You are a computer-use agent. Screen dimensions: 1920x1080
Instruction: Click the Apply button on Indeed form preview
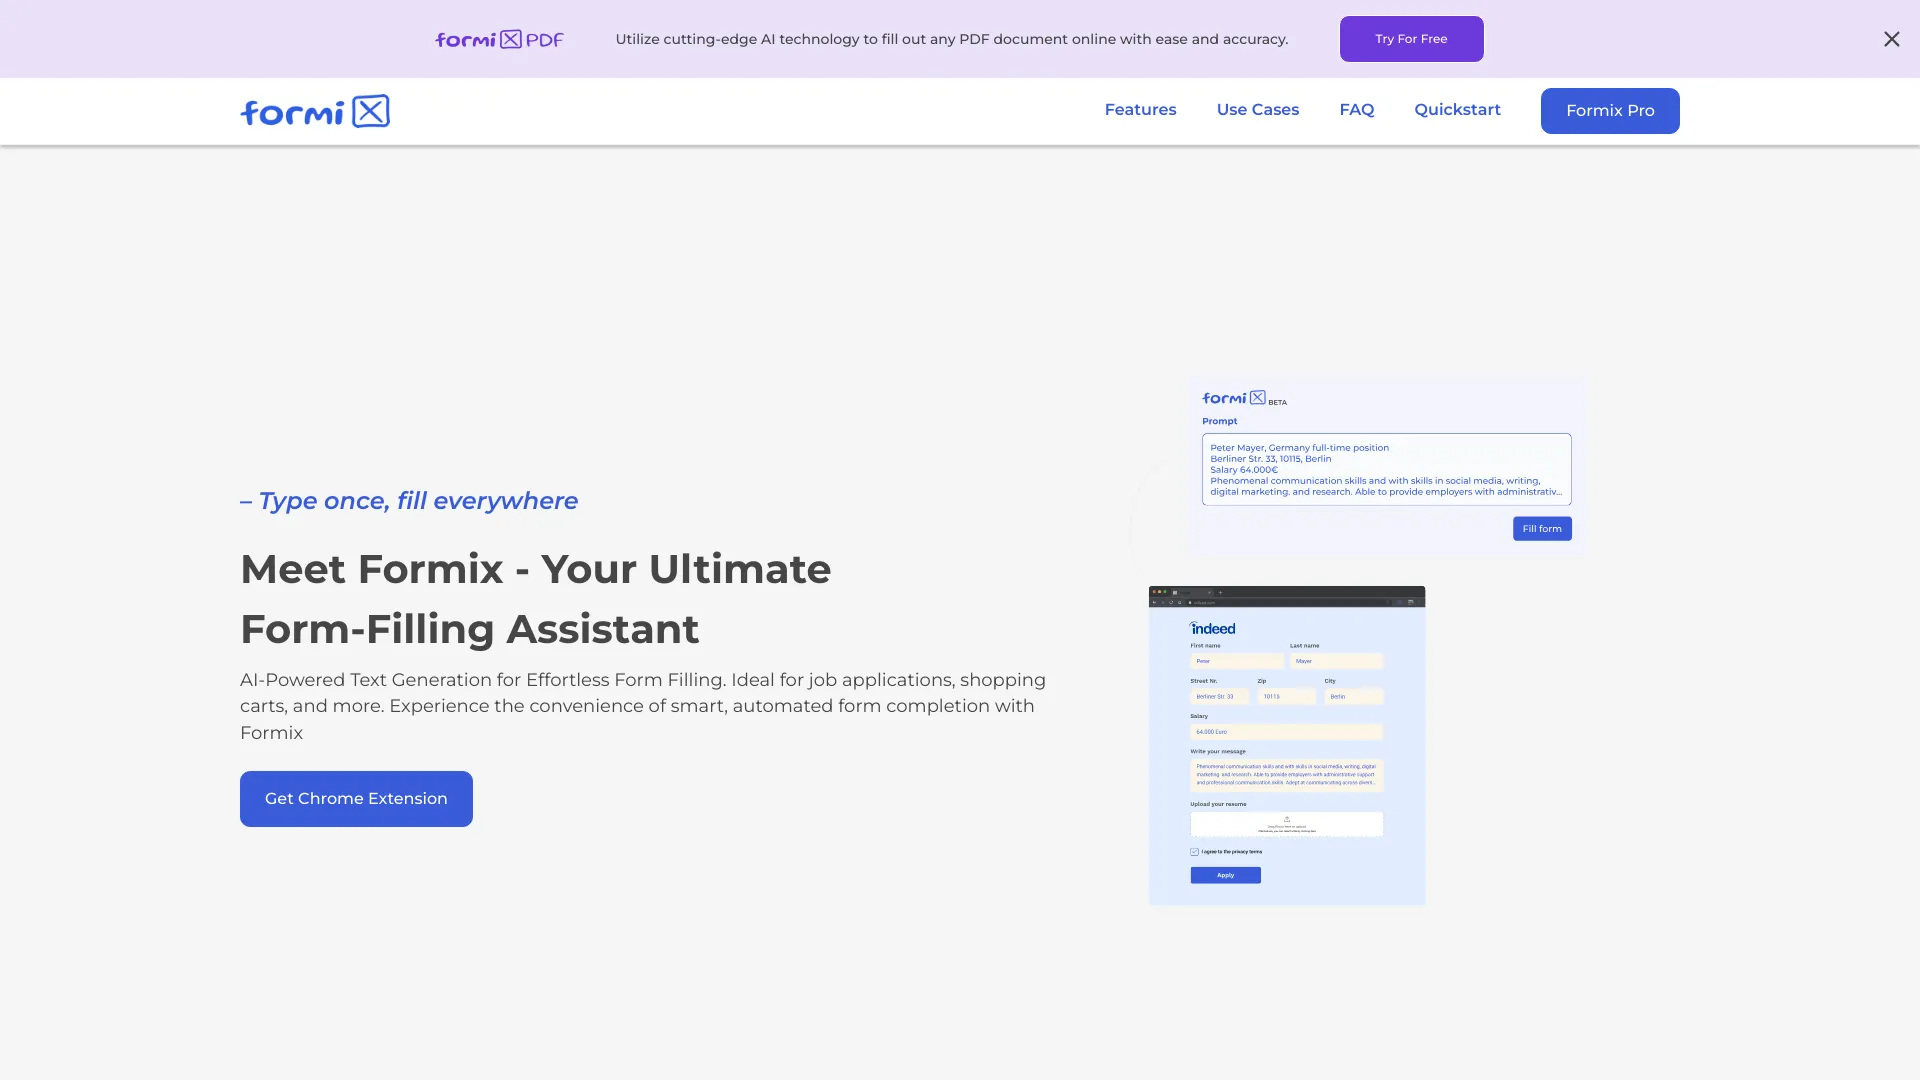tap(1225, 876)
